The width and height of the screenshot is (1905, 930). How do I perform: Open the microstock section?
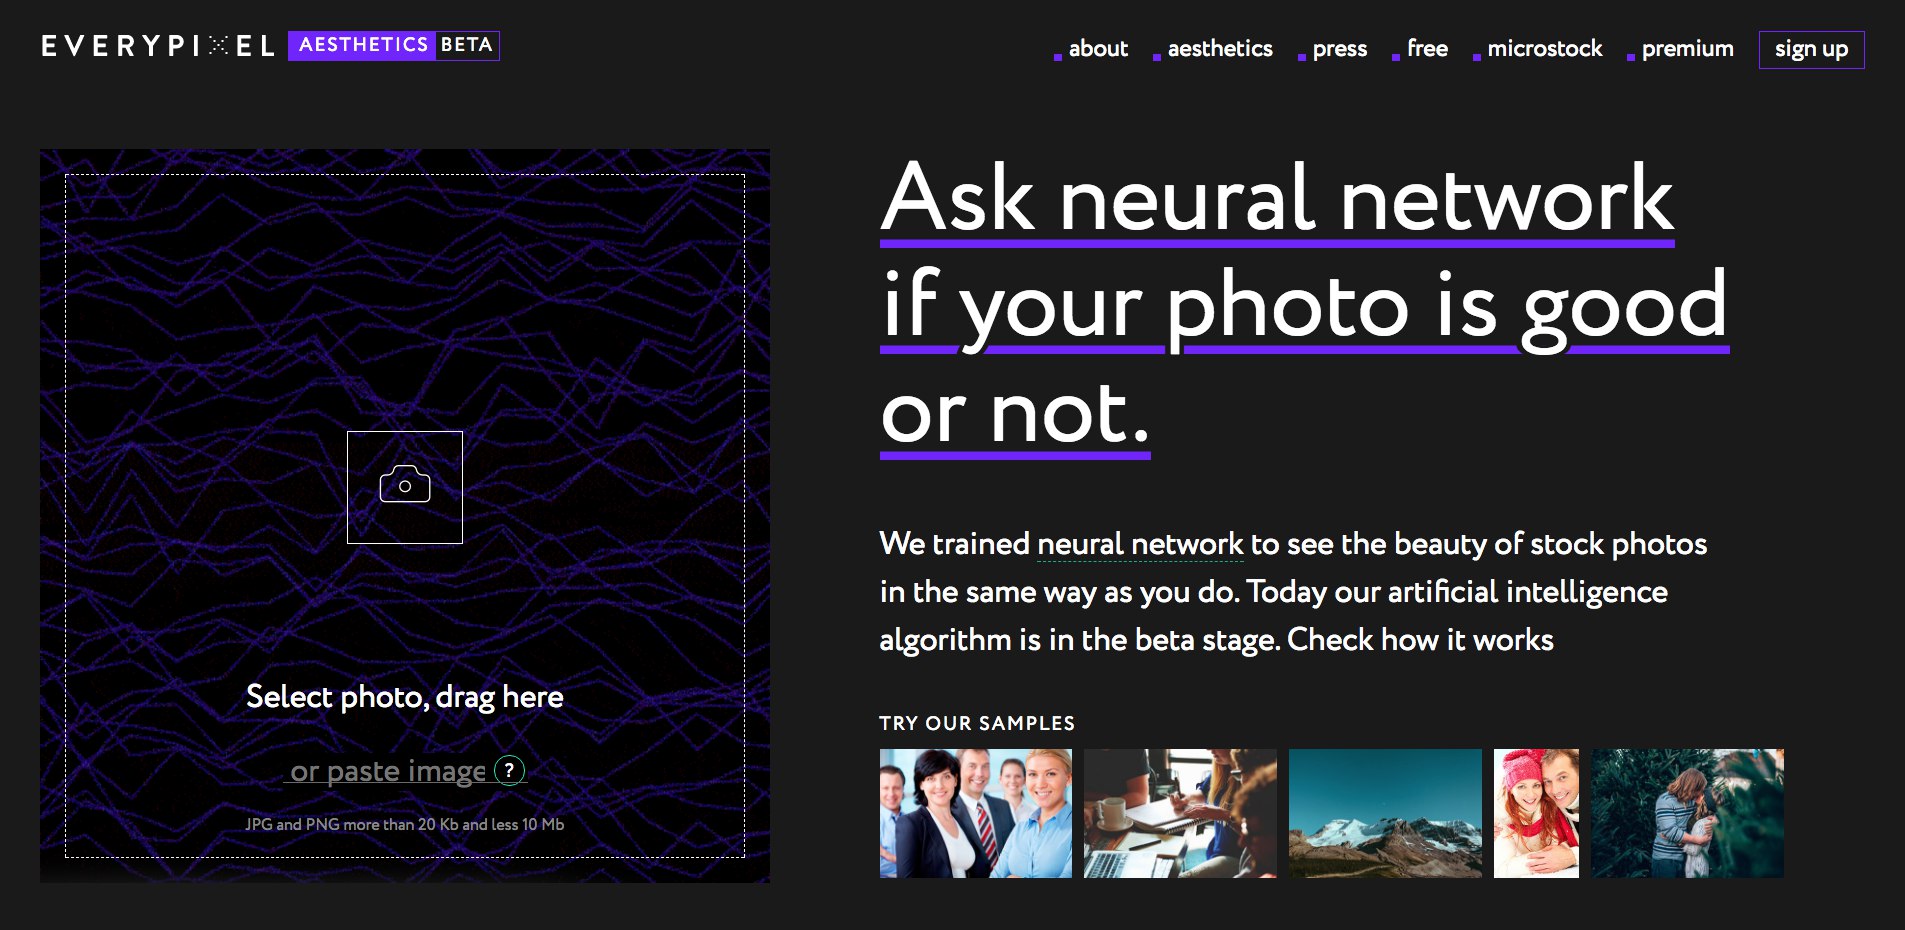pyautogui.click(x=1544, y=48)
